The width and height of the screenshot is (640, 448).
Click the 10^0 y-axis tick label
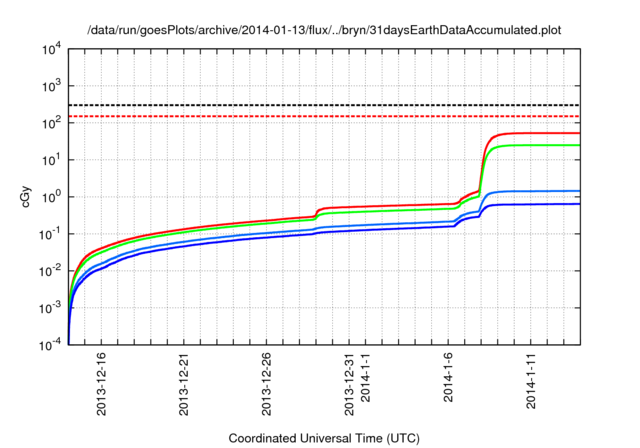pos(51,197)
